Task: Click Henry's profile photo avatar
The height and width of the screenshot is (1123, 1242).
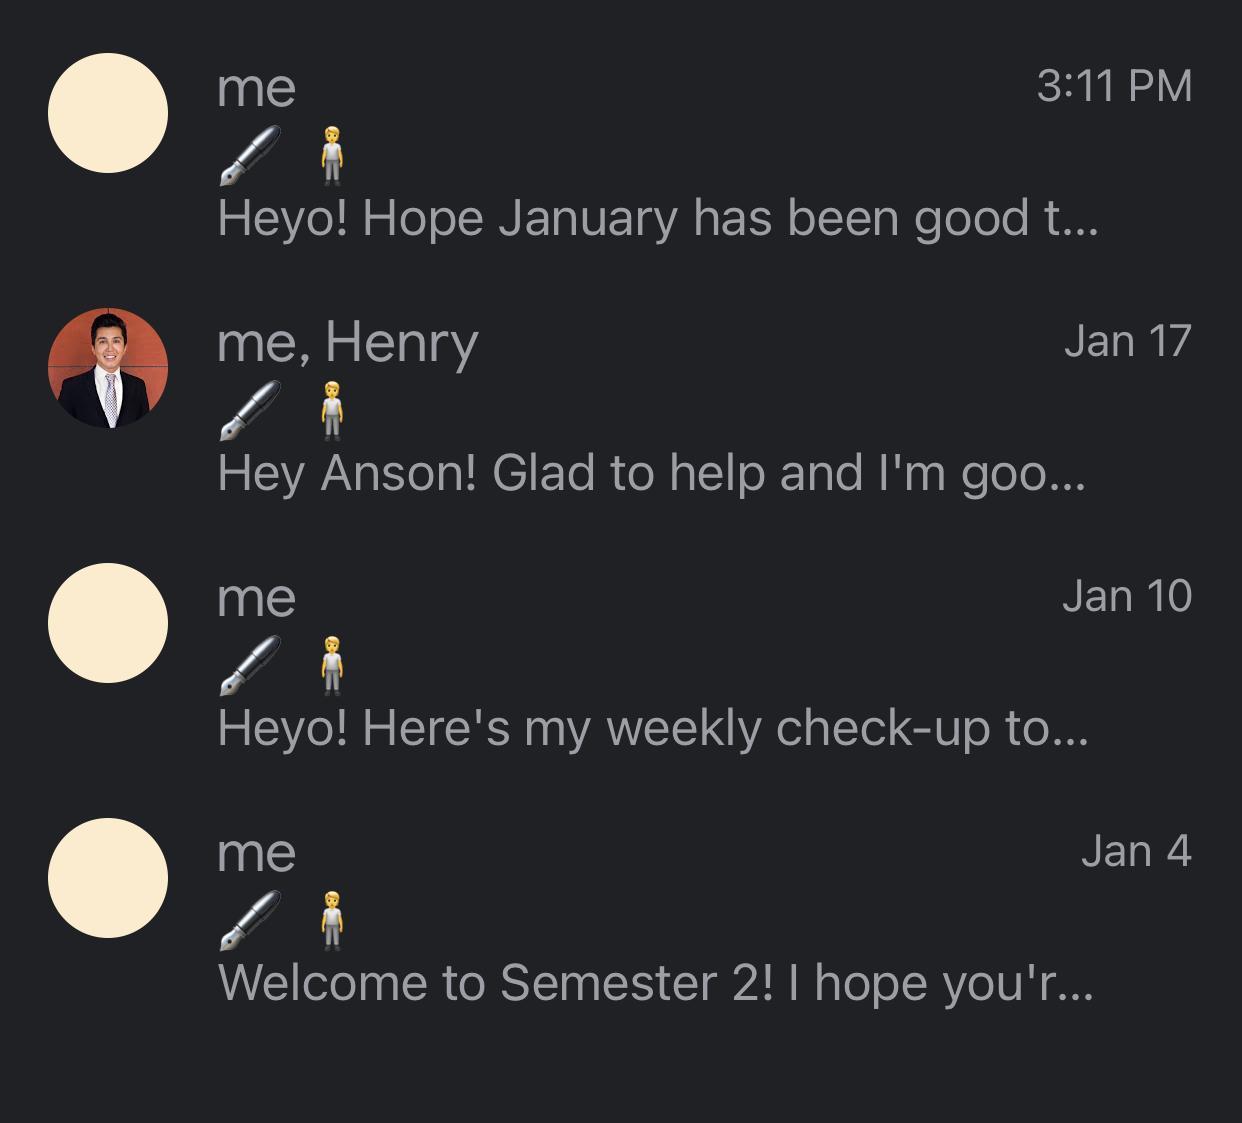Action: (108, 368)
